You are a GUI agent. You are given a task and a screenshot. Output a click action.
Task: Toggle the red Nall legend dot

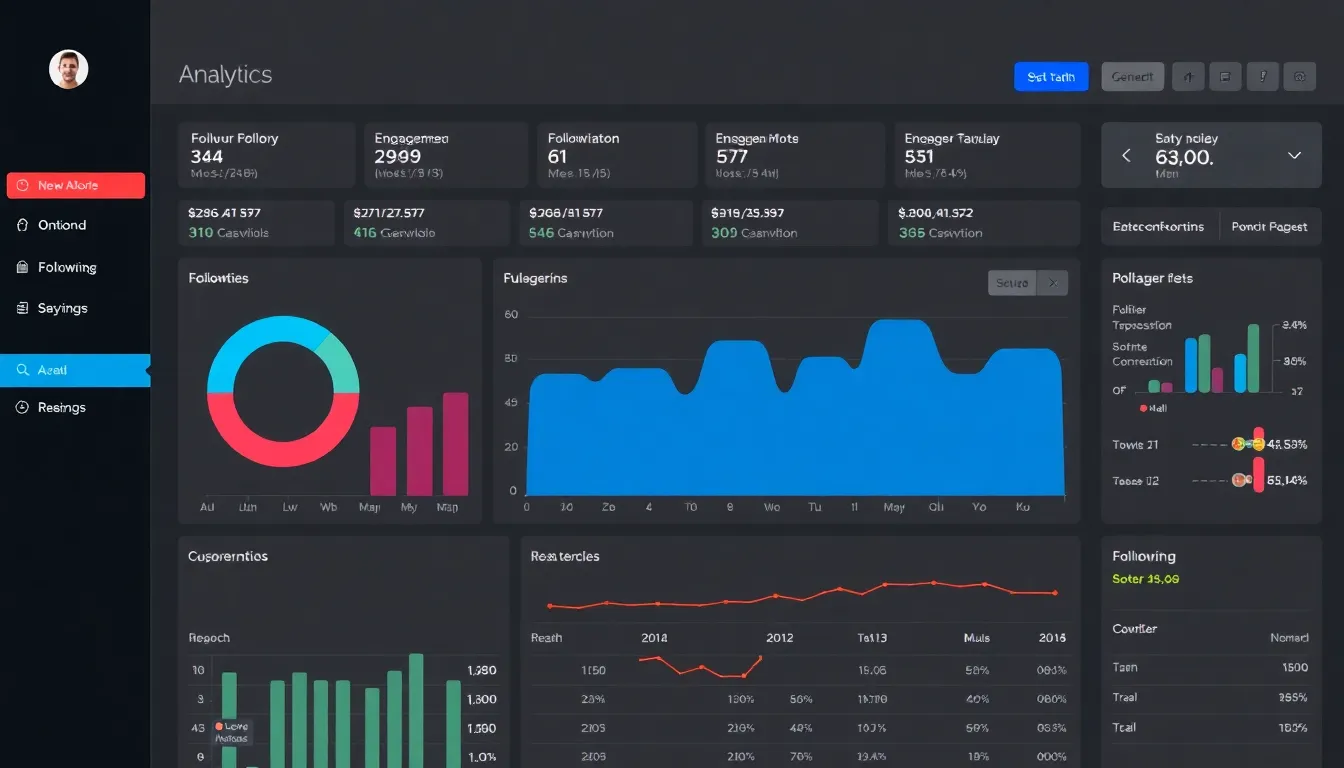point(1143,408)
